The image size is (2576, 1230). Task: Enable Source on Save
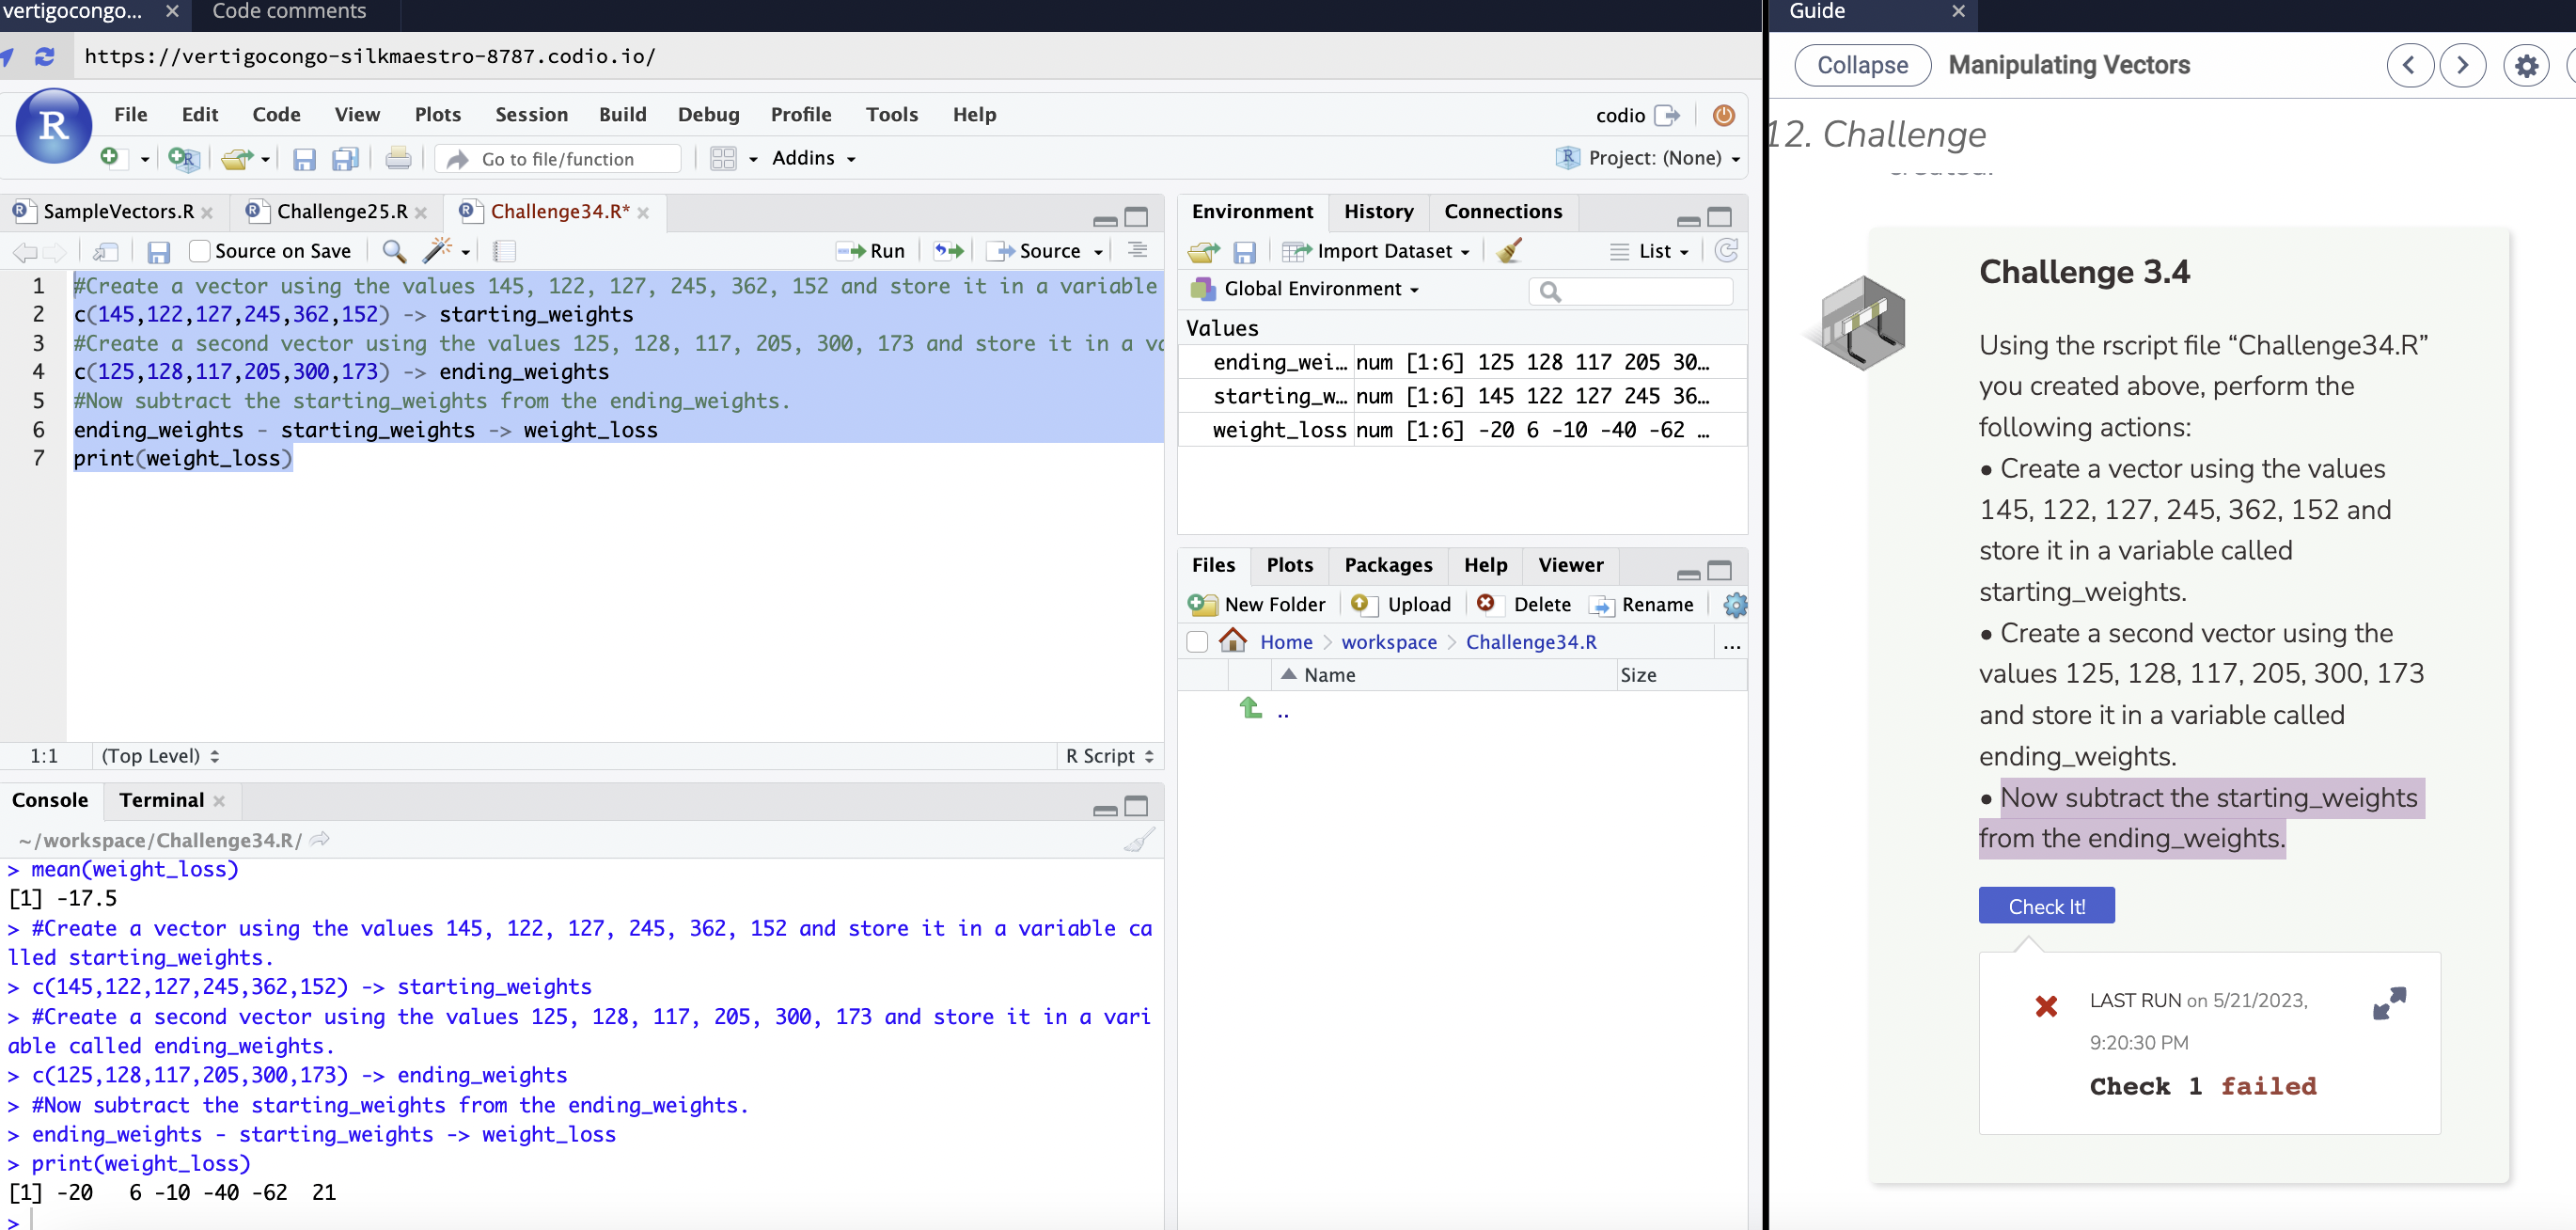coord(200,251)
